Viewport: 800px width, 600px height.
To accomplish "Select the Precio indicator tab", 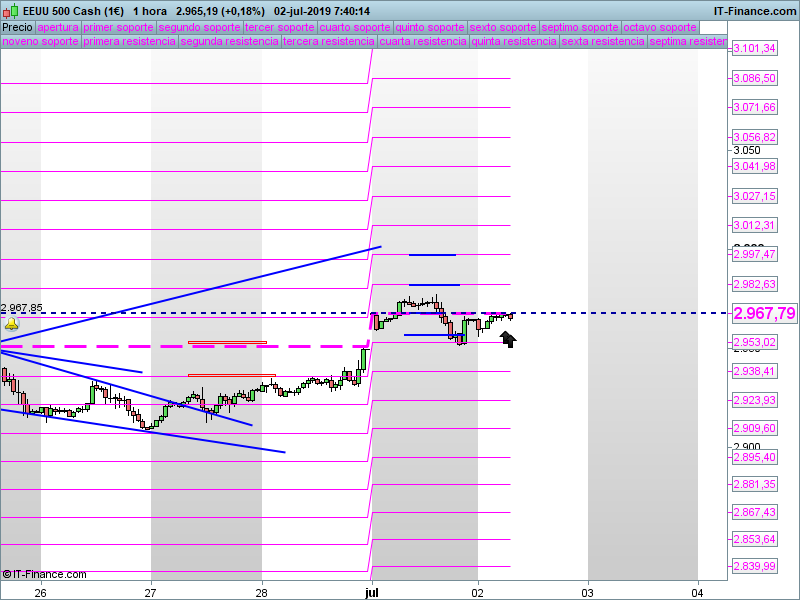I will click(17, 27).
